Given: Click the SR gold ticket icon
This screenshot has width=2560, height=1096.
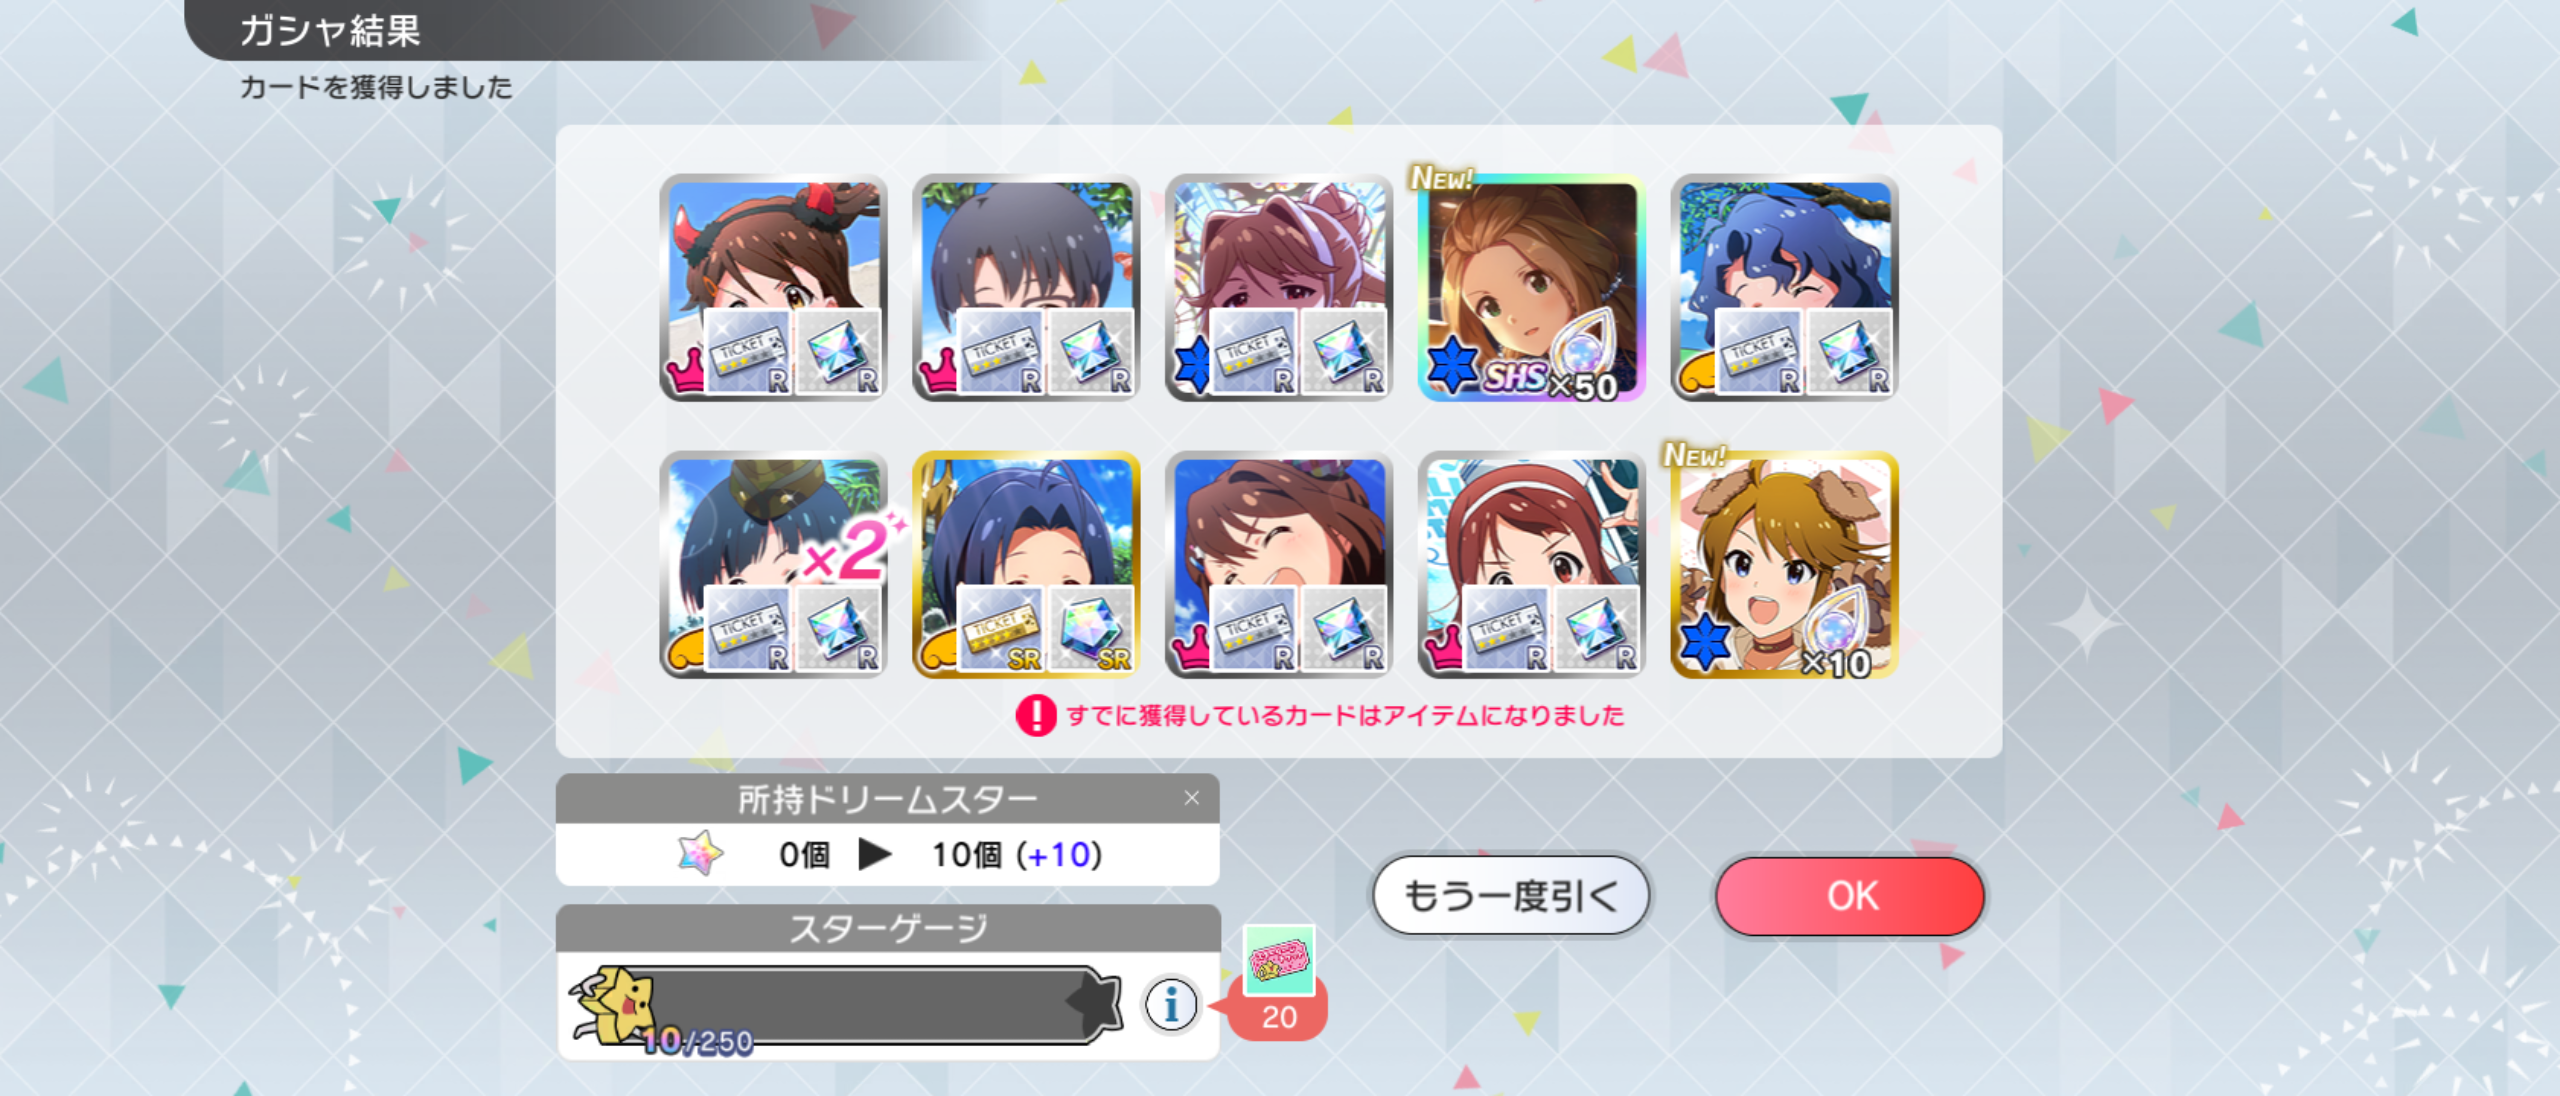Looking at the screenshot, I should pos(1000,629).
